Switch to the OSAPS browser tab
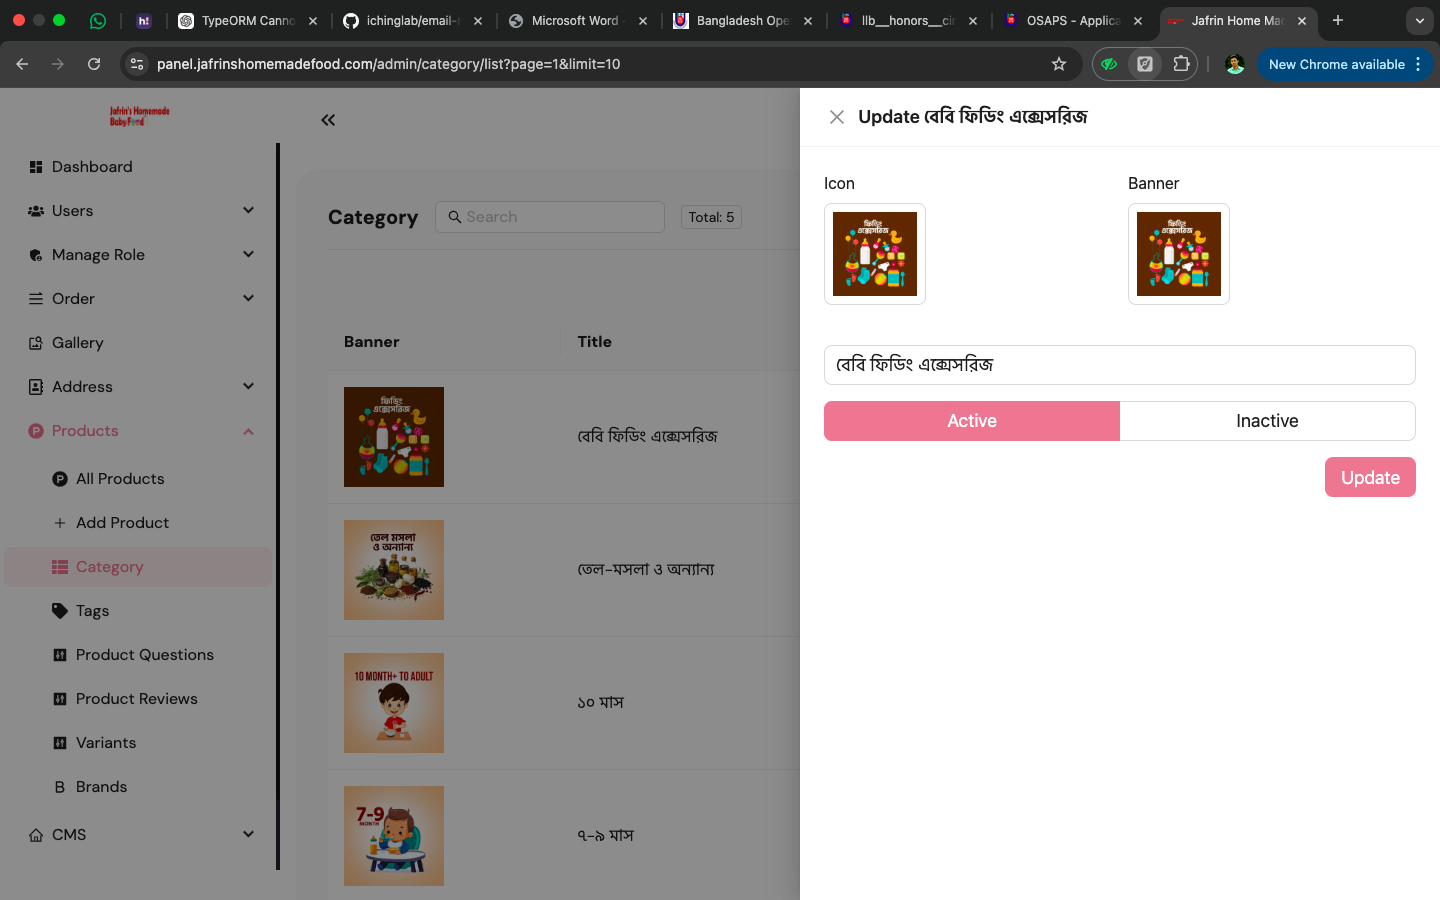This screenshot has width=1440, height=900. (1071, 20)
